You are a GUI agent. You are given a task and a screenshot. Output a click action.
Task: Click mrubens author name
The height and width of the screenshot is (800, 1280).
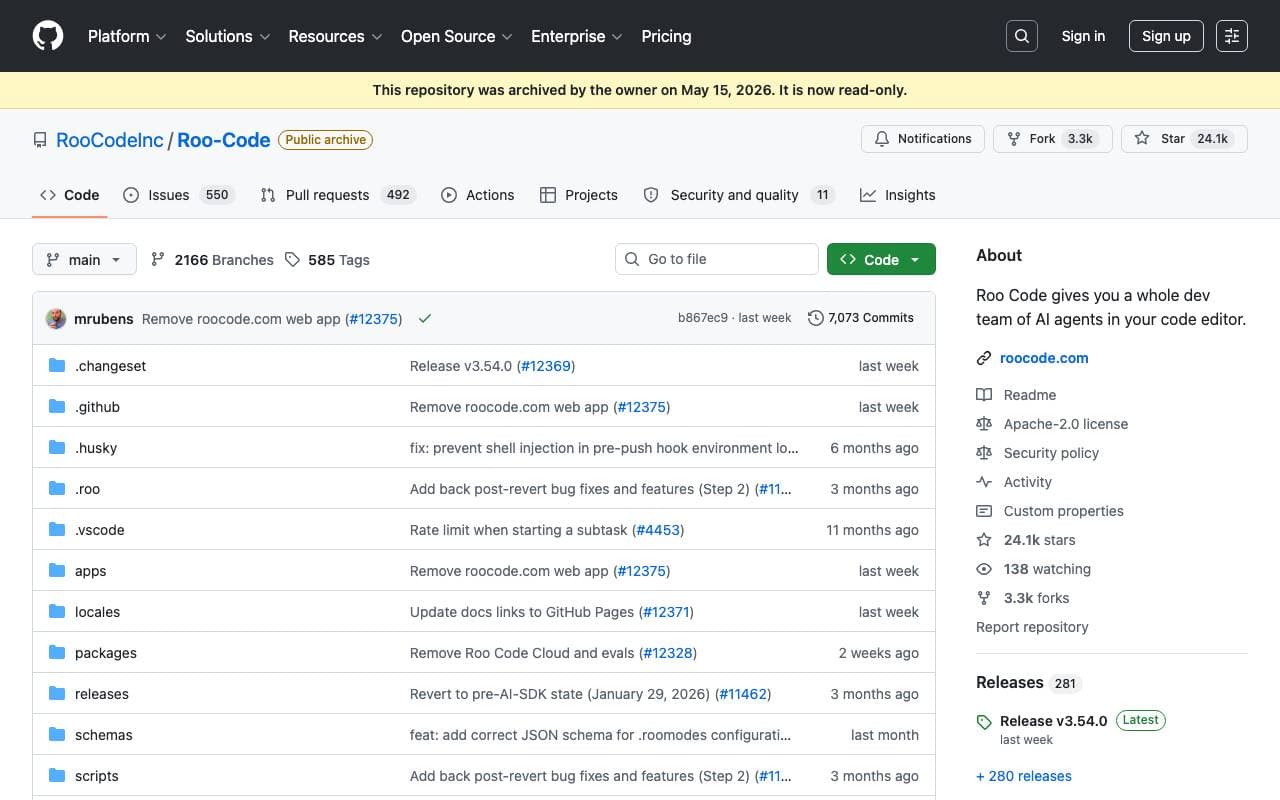tap(104, 319)
